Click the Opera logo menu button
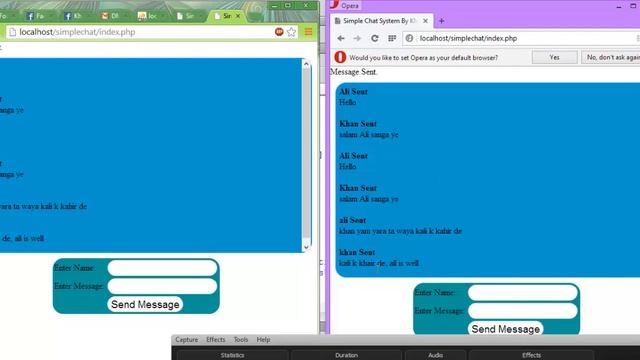 (345, 5)
